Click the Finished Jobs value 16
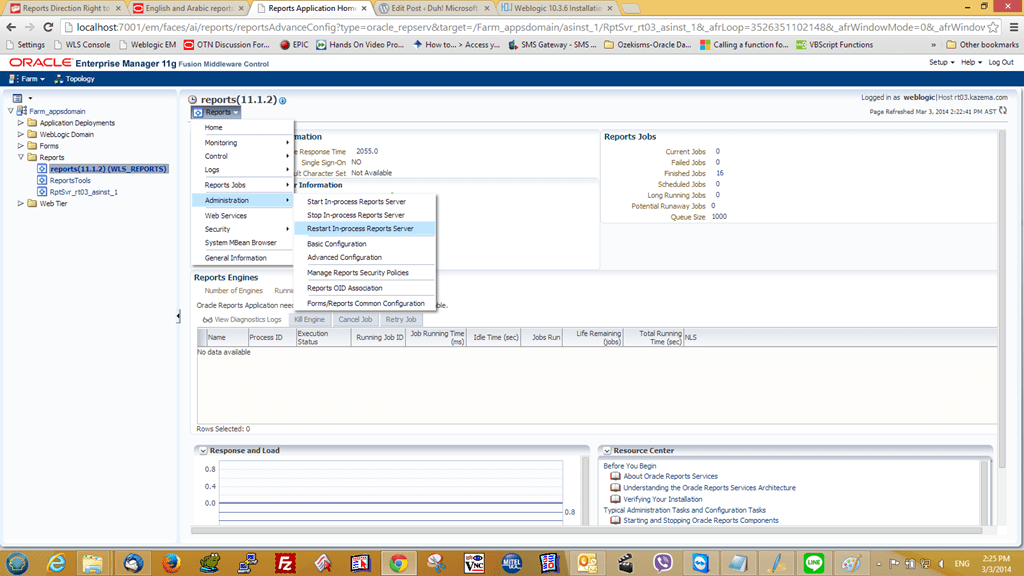Image resolution: width=1024 pixels, height=576 pixels. (x=720, y=173)
